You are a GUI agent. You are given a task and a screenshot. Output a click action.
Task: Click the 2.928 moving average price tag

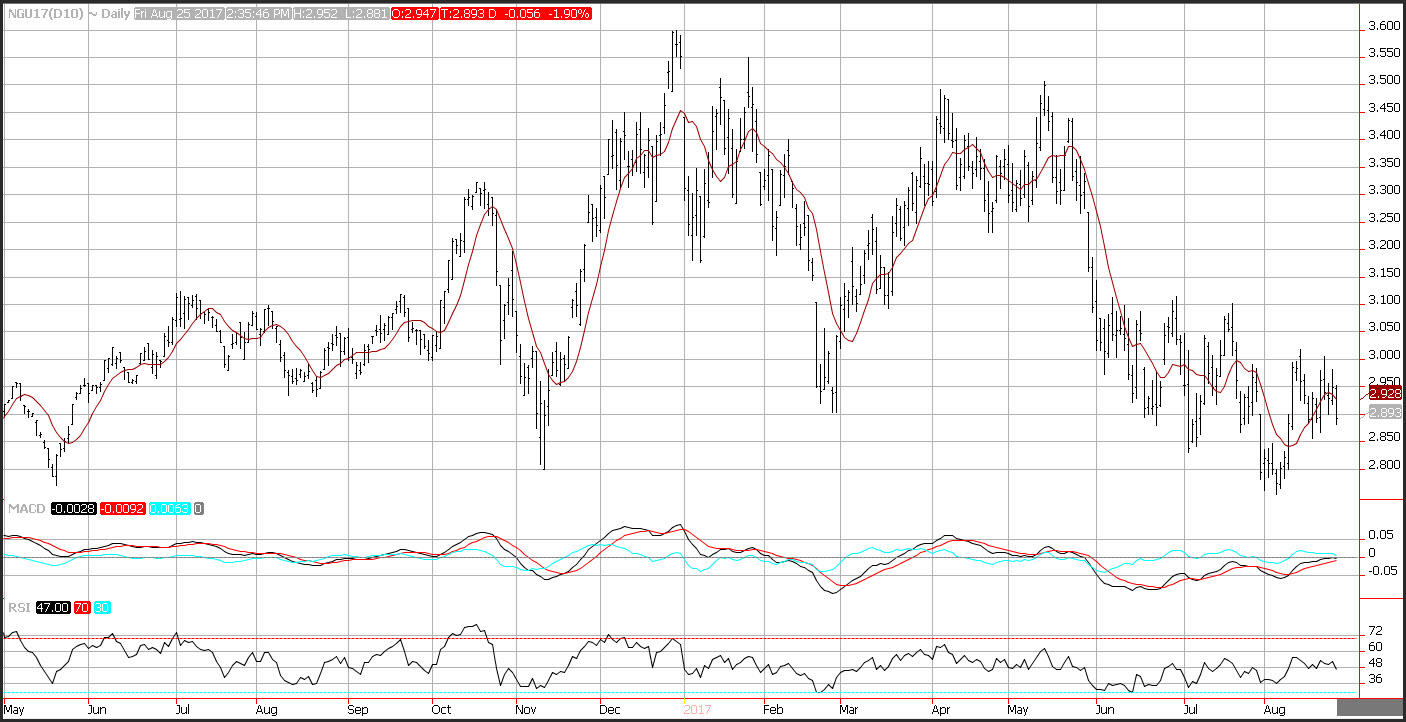click(1385, 393)
